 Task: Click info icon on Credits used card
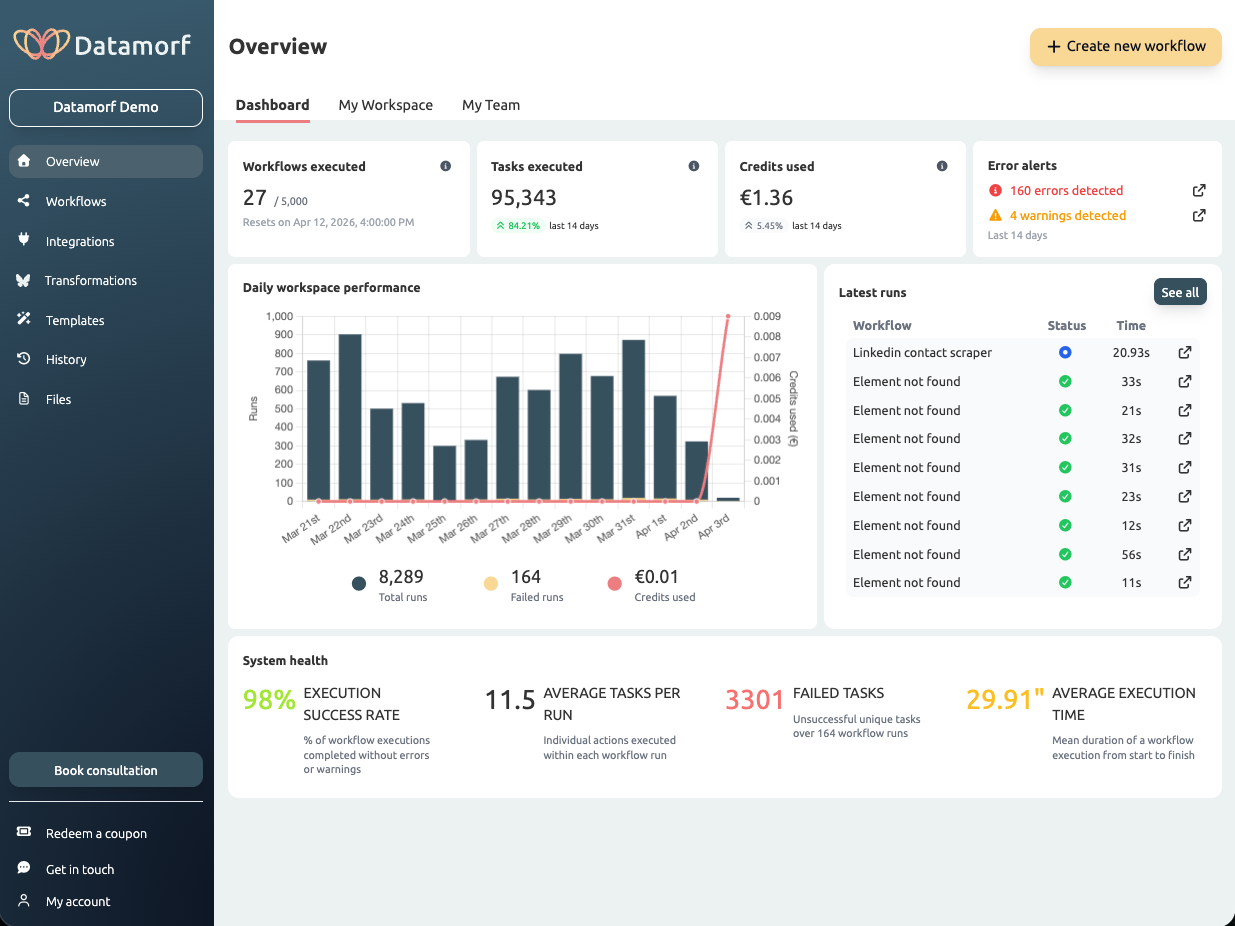pyautogui.click(x=942, y=166)
